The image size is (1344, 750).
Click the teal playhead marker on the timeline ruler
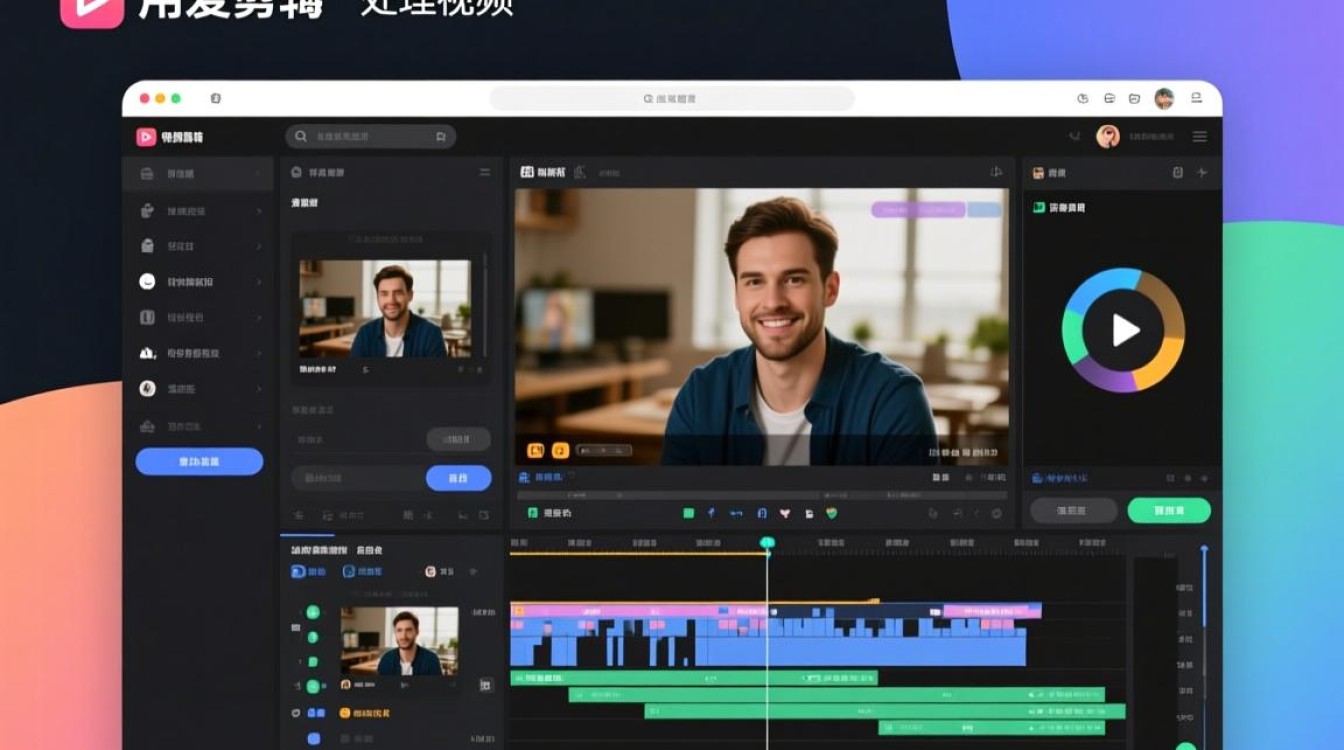click(x=767, y=543)
